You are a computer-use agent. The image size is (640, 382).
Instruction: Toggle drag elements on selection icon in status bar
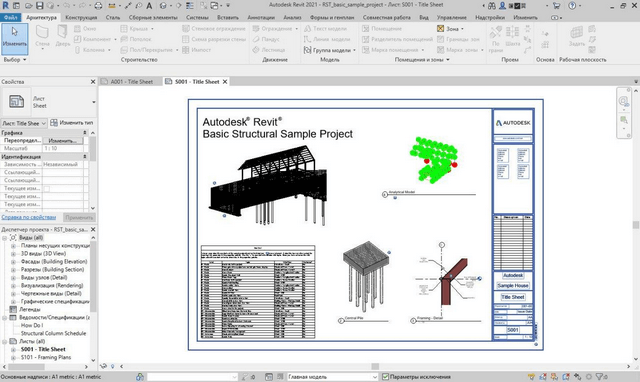click(577, 377)
